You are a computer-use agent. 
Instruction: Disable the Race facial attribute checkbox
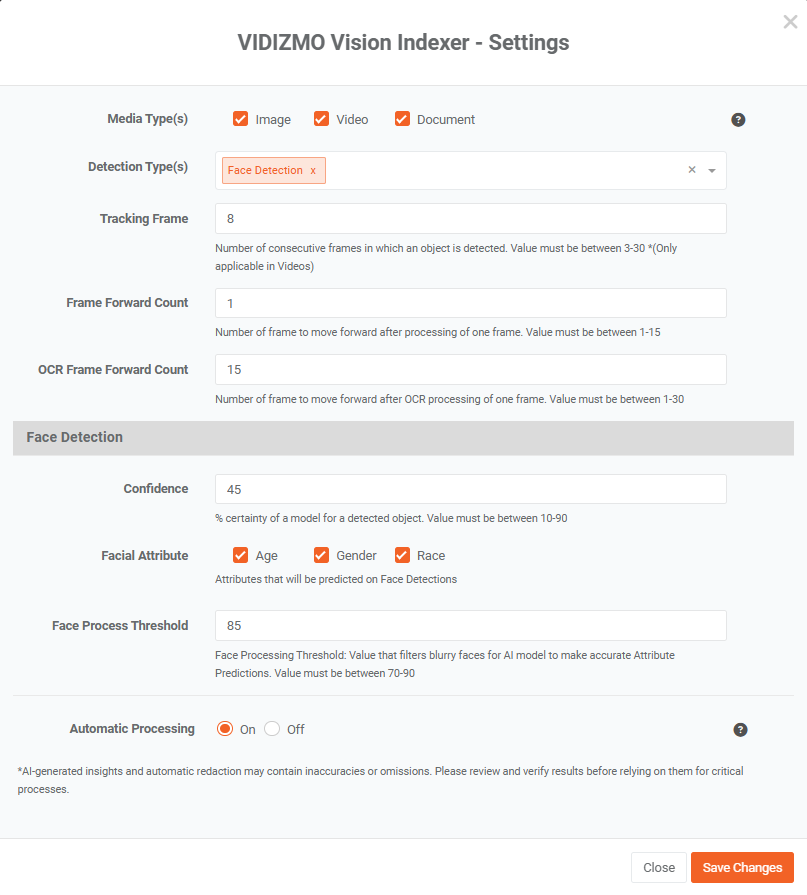click(403, 555)
